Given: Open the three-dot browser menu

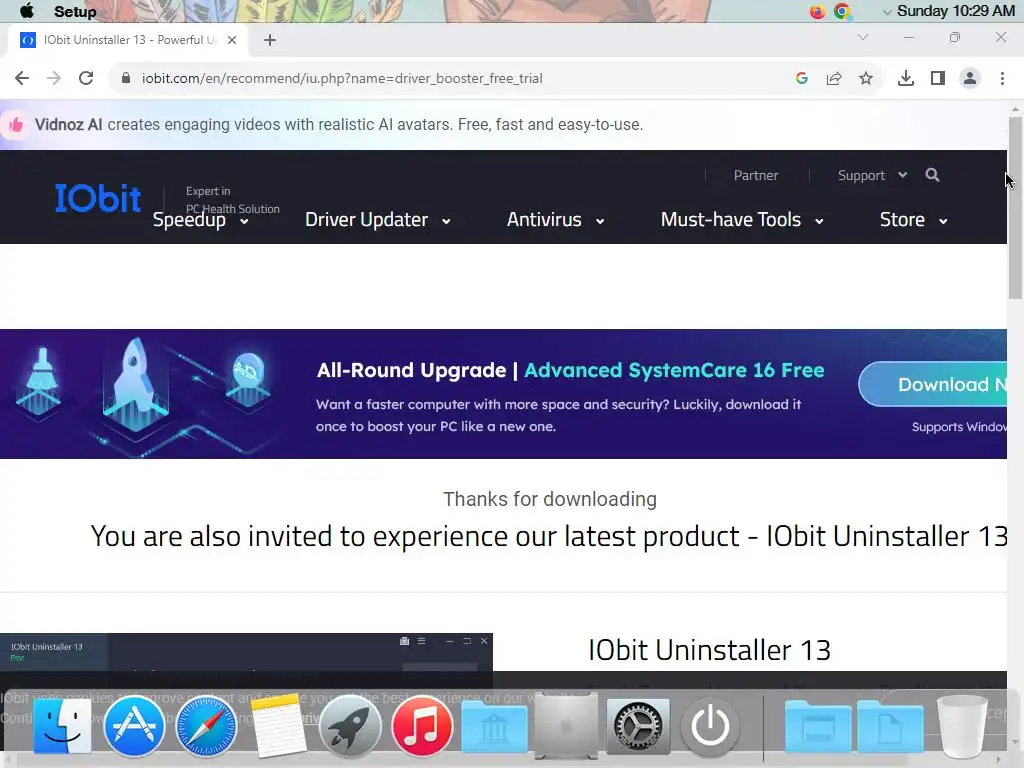Looking at the screenshot, I should [1002, 78].
